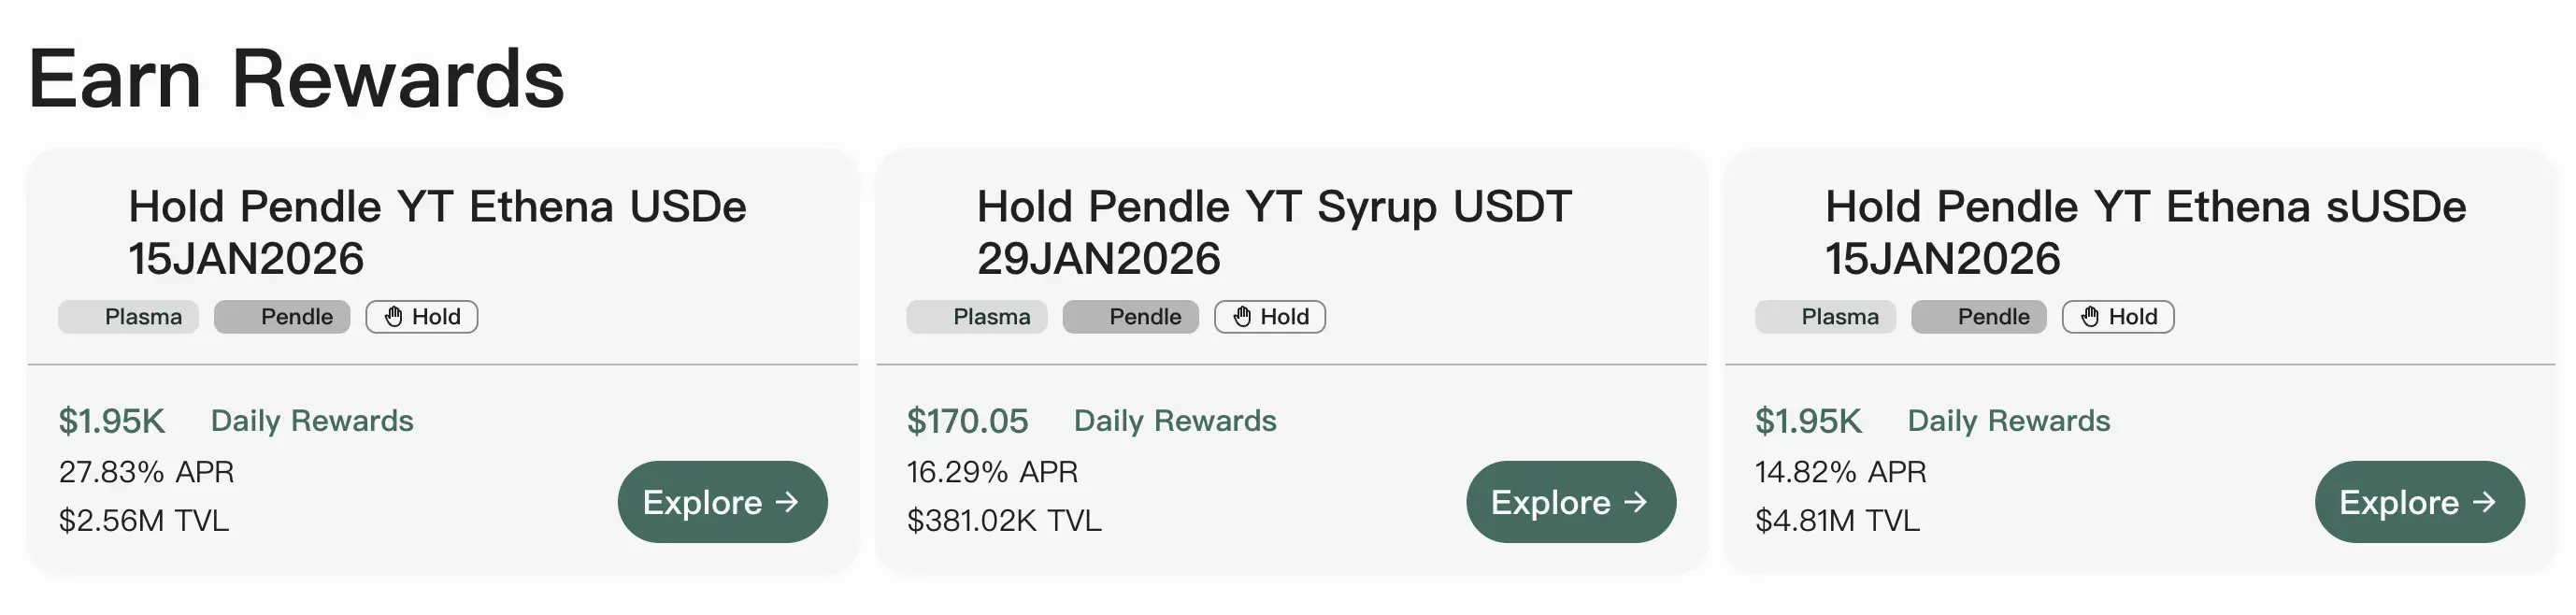Click the $170.05 Daily Rewards amount
The width and height of the screenshot is (2576, 615).
[x=967, y=421]
